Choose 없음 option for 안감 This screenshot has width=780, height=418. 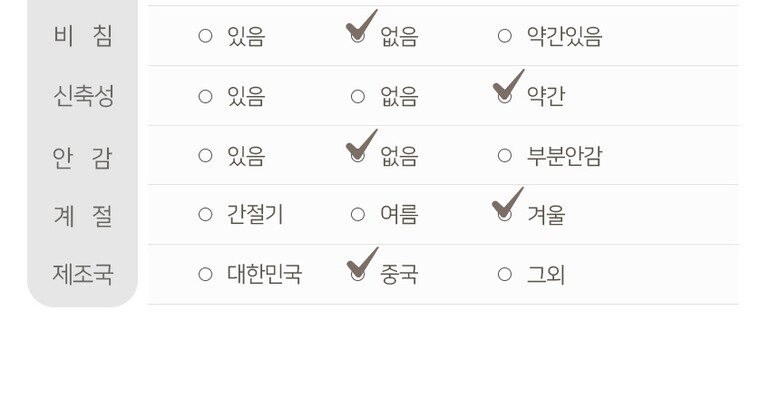coord(357,156)
